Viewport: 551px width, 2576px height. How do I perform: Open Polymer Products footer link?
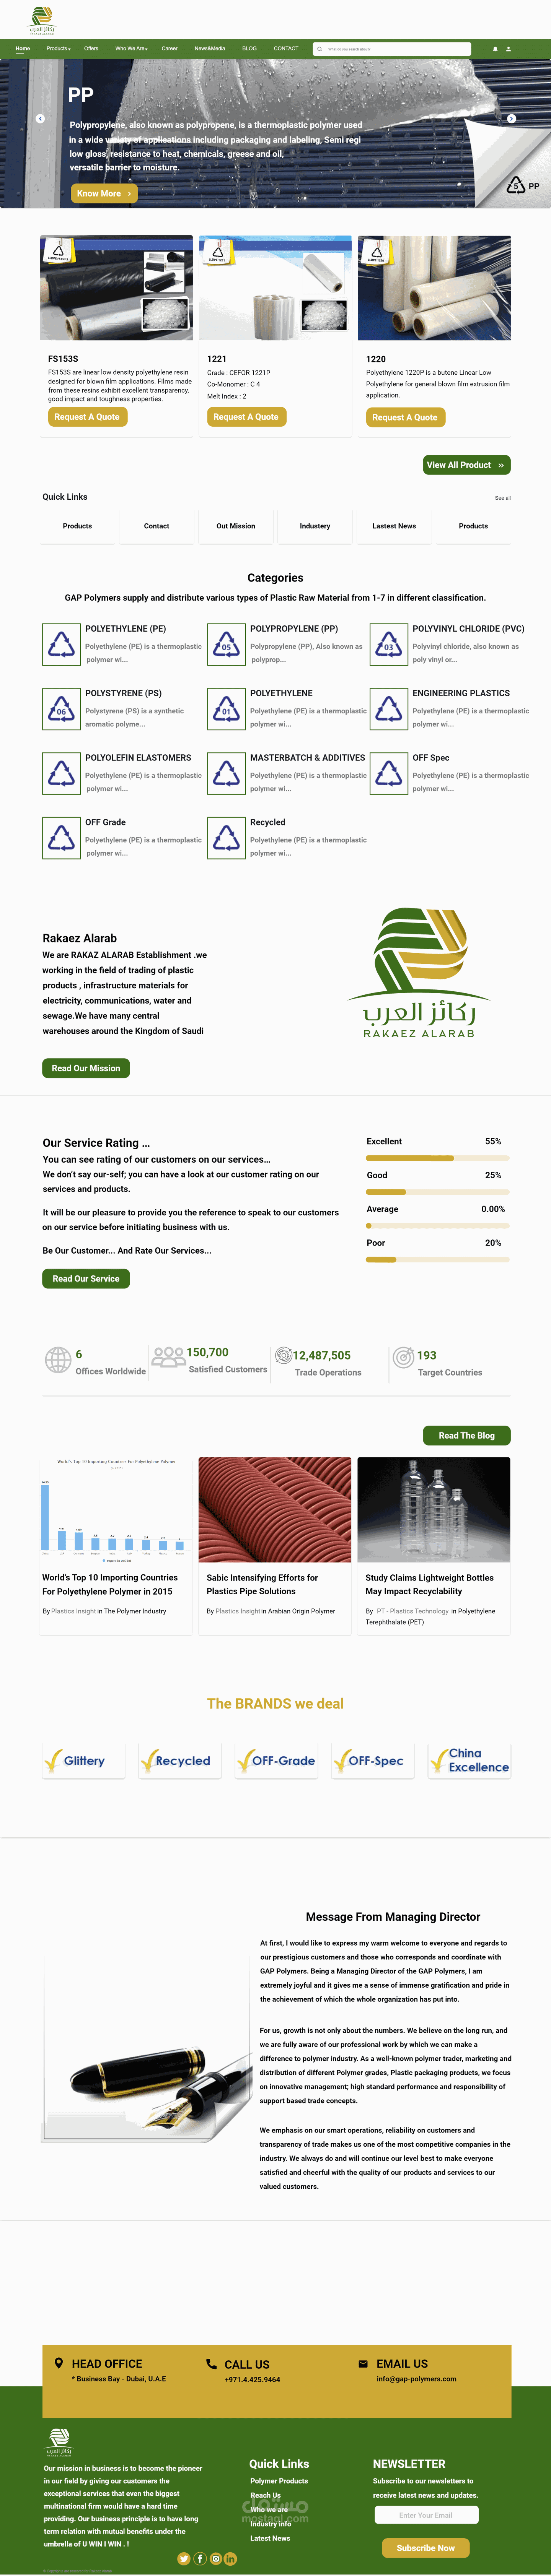click(x=279, y=2481)
